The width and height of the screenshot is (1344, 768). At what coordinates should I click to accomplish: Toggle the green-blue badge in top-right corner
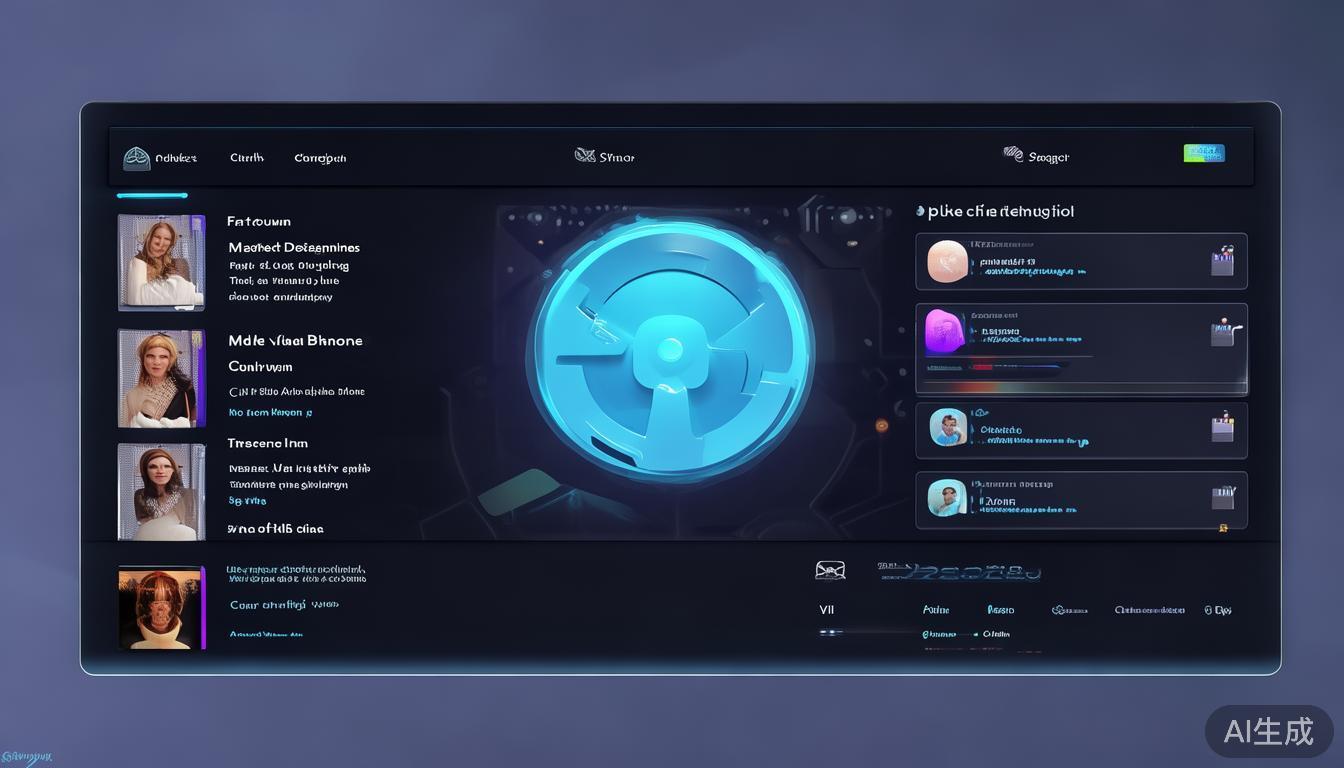point(1204,153)
